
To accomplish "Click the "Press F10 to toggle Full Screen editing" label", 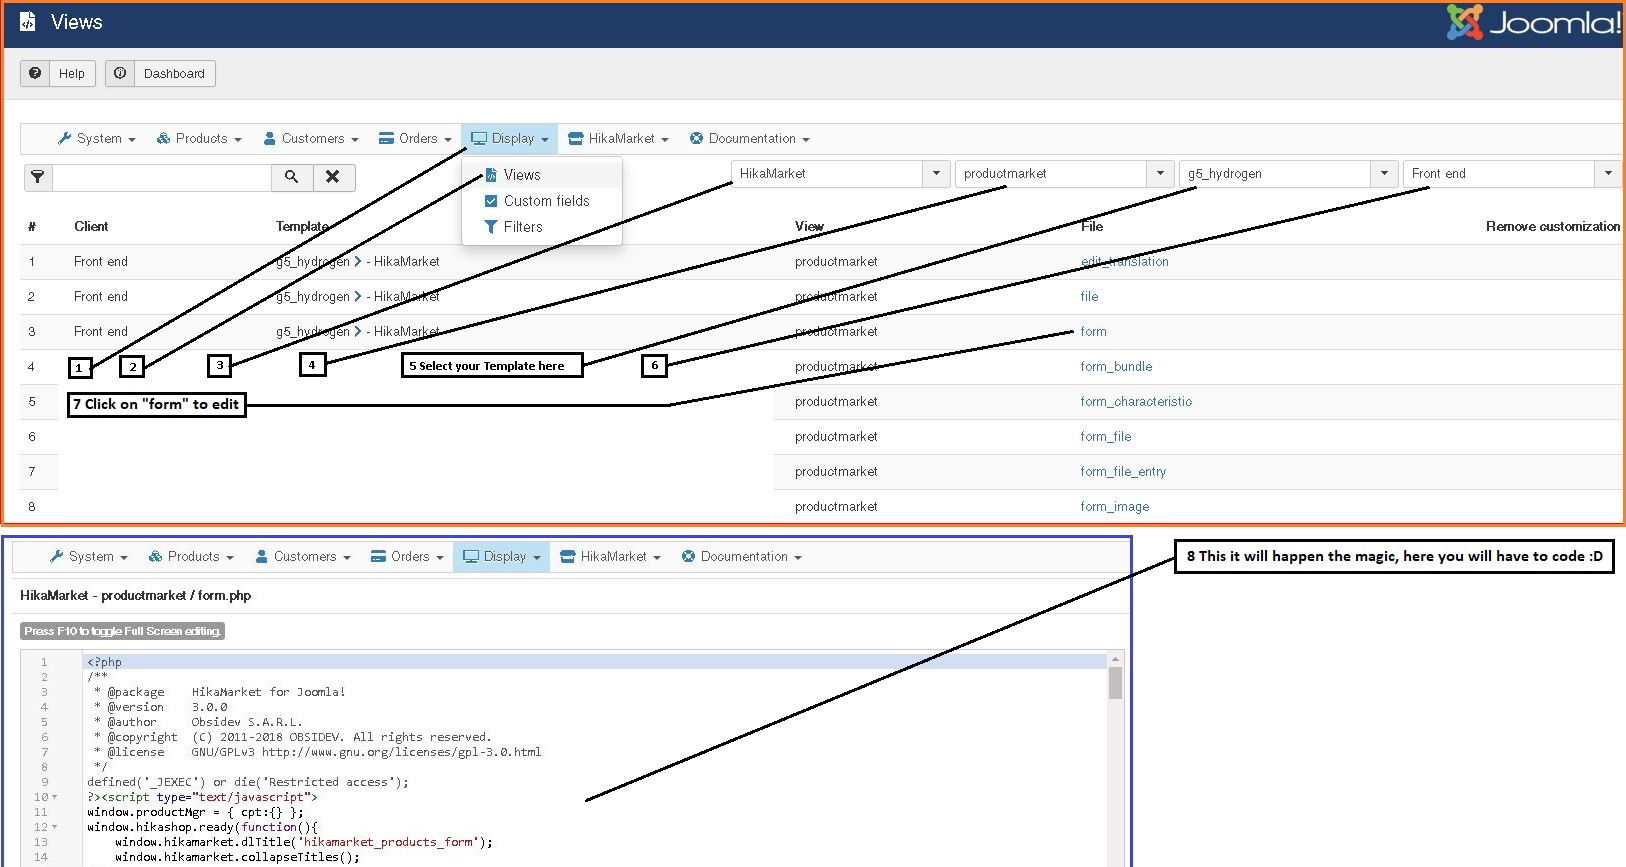I will [x=122, y=631].
